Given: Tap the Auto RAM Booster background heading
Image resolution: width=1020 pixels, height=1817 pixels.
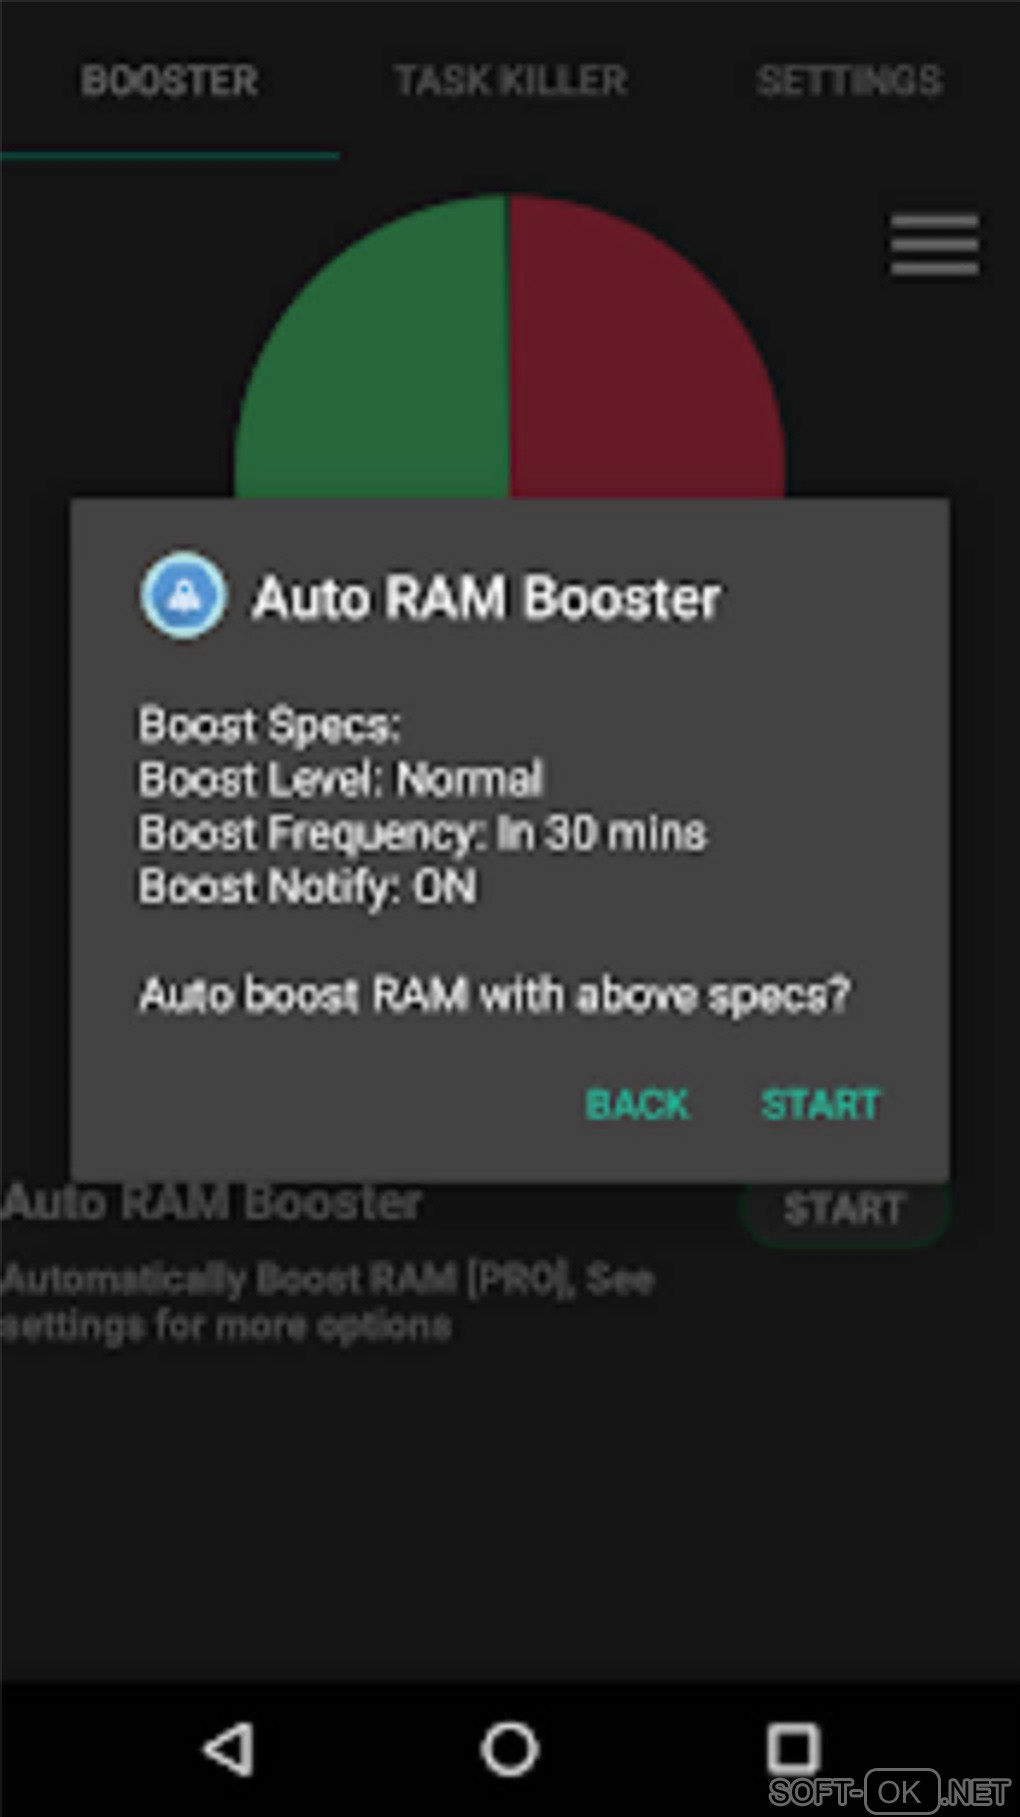Looking at the screenshot, I should pos(211,1202).
